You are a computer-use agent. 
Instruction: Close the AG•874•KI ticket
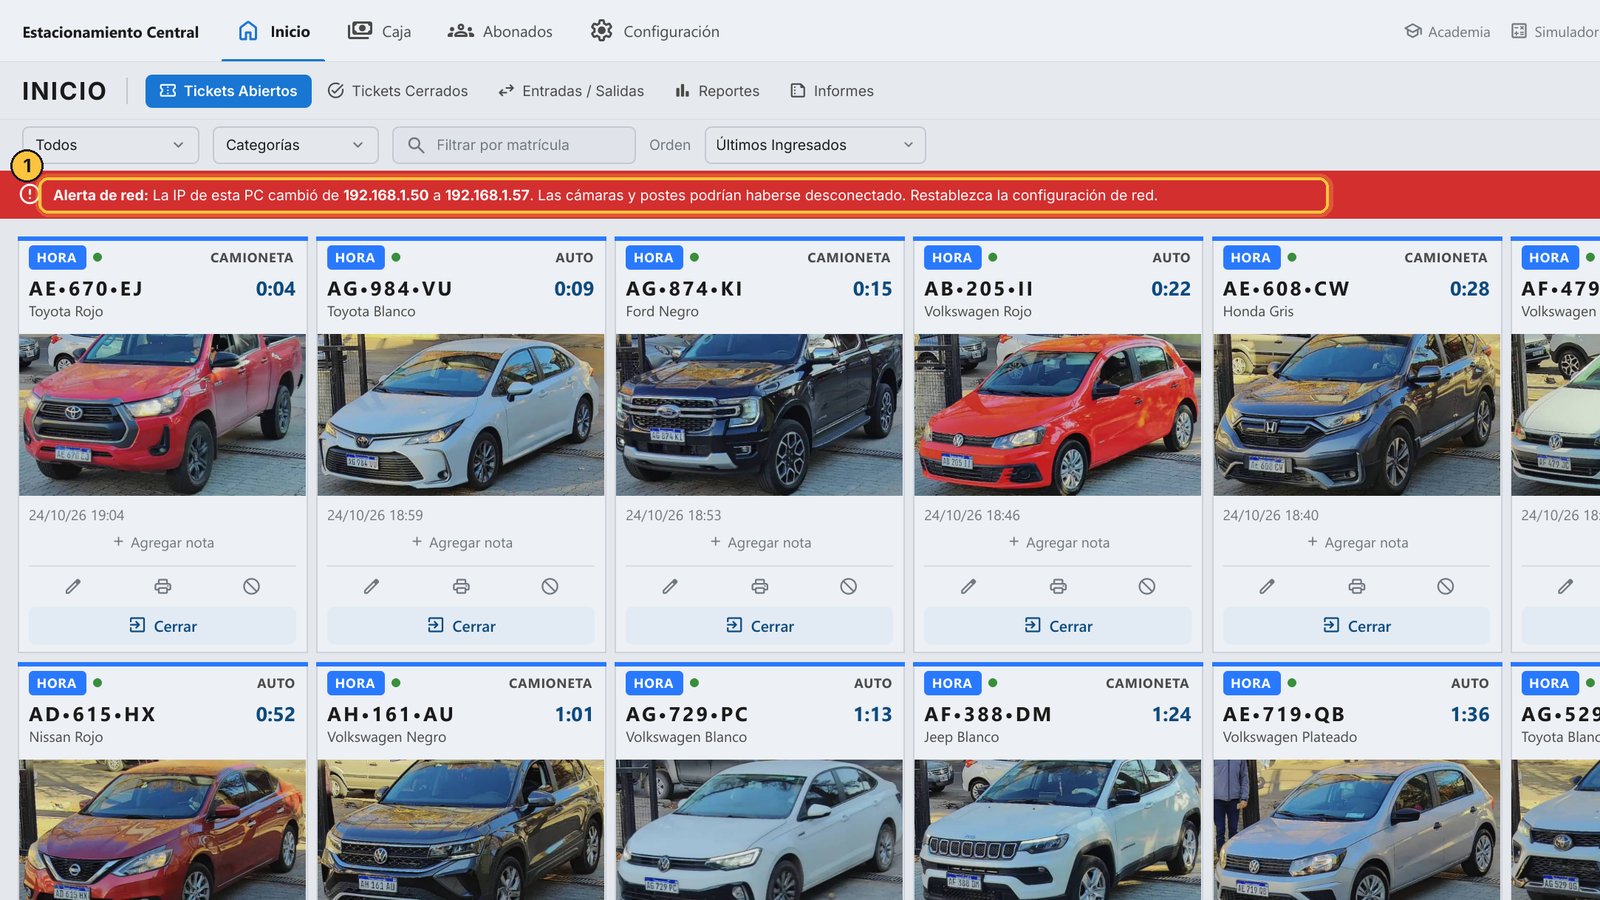pos(760,626)
